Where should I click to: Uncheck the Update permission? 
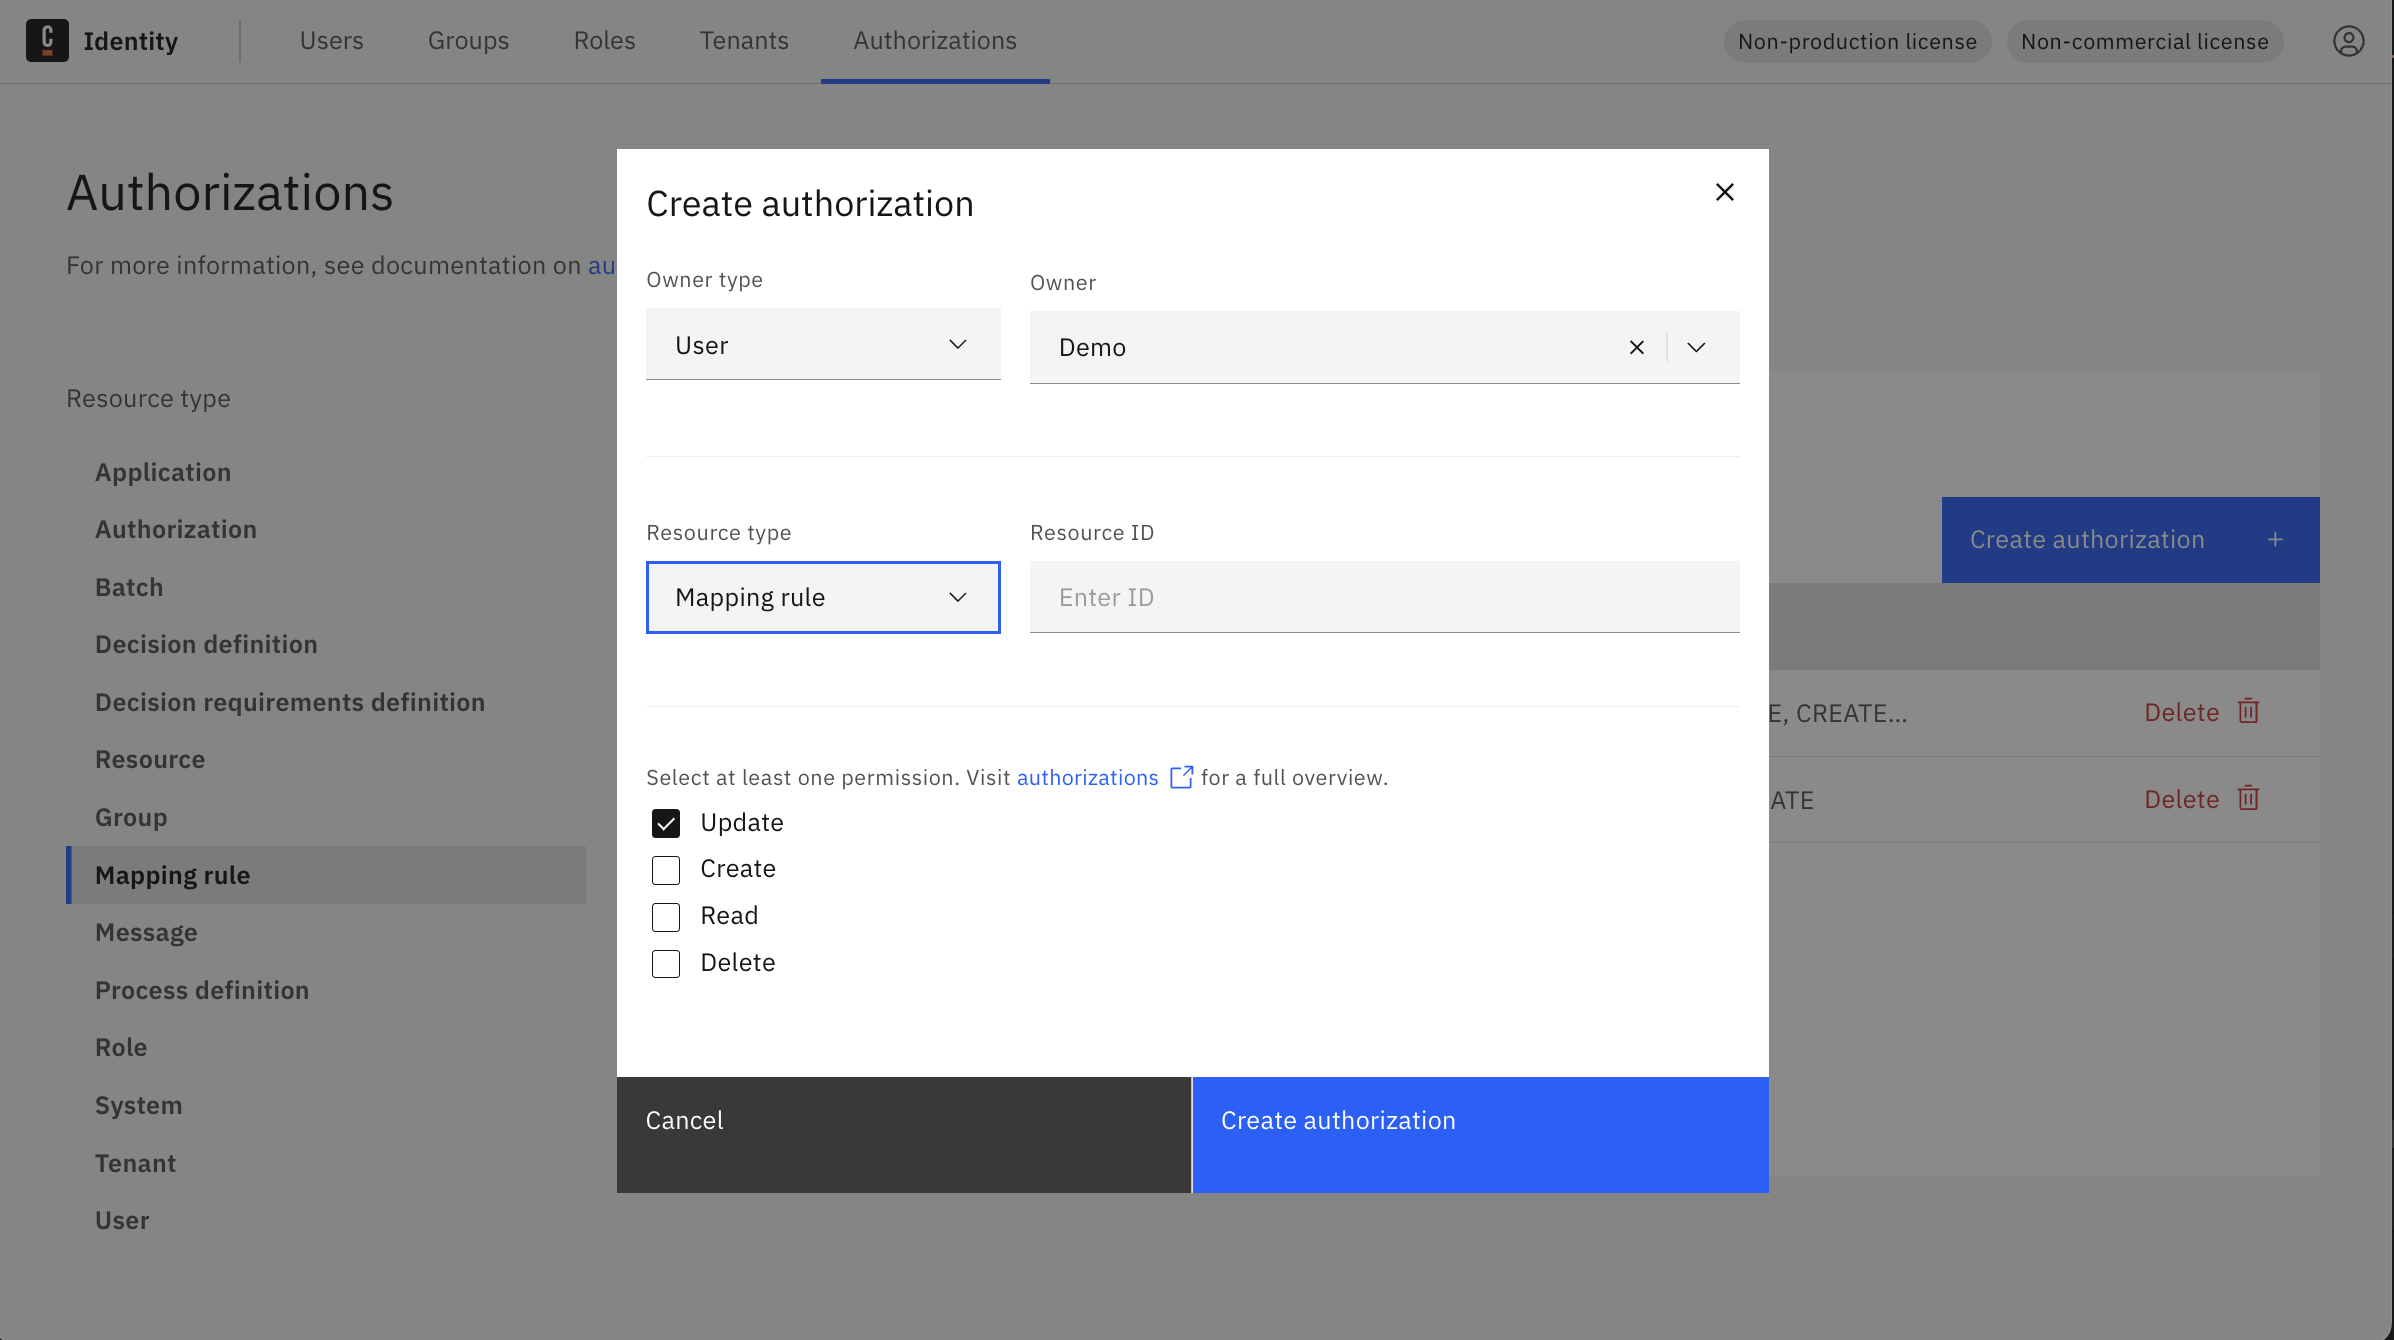pos(666,822)
